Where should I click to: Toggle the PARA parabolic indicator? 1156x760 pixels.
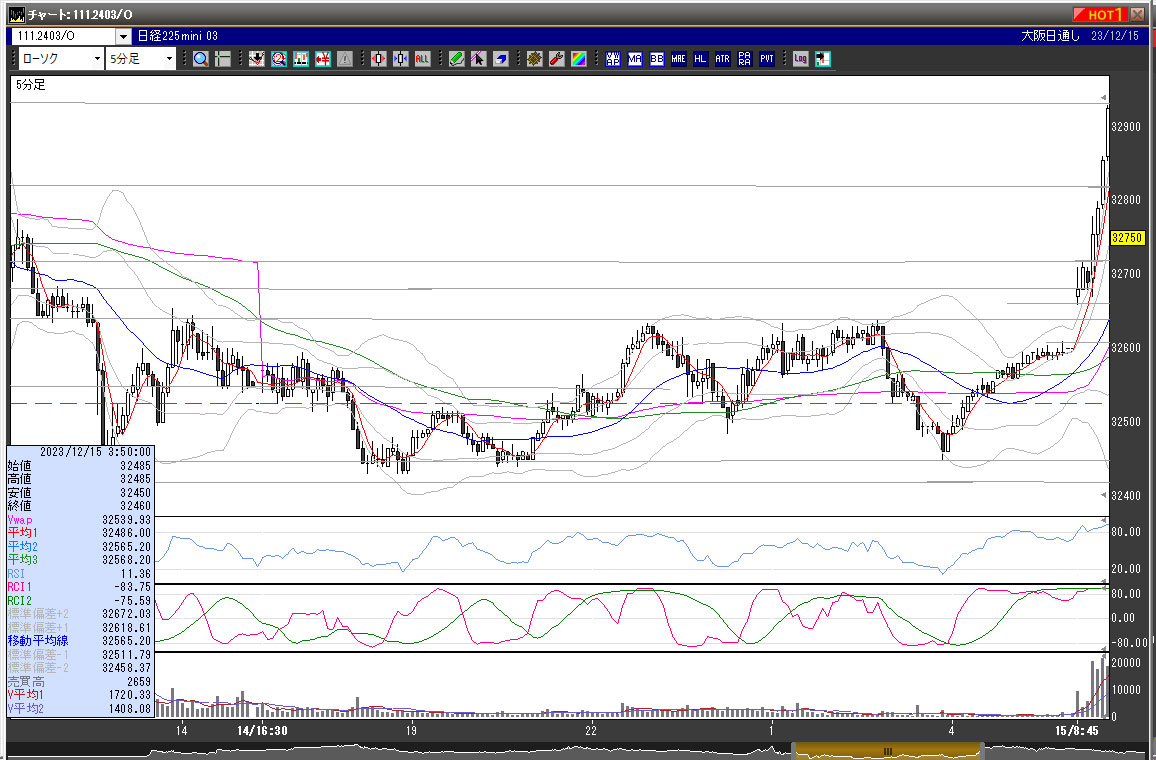pos(745,59)
